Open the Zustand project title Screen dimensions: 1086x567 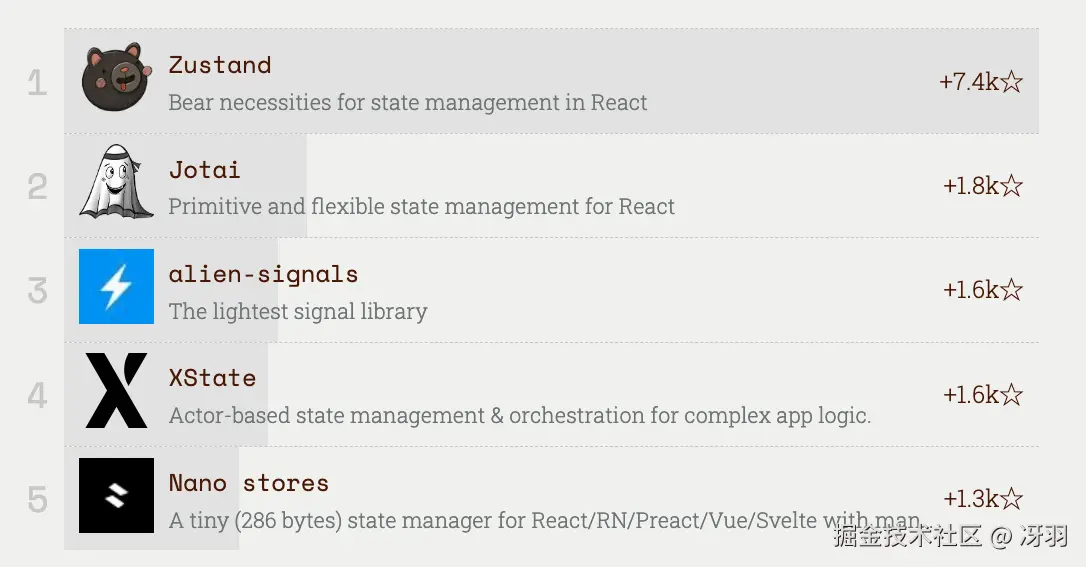tap(220, 65)
